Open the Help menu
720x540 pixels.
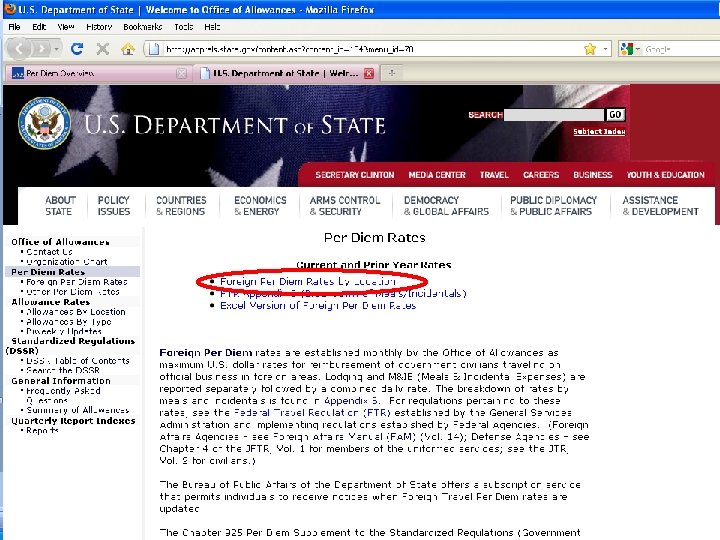tap(212, 27)
